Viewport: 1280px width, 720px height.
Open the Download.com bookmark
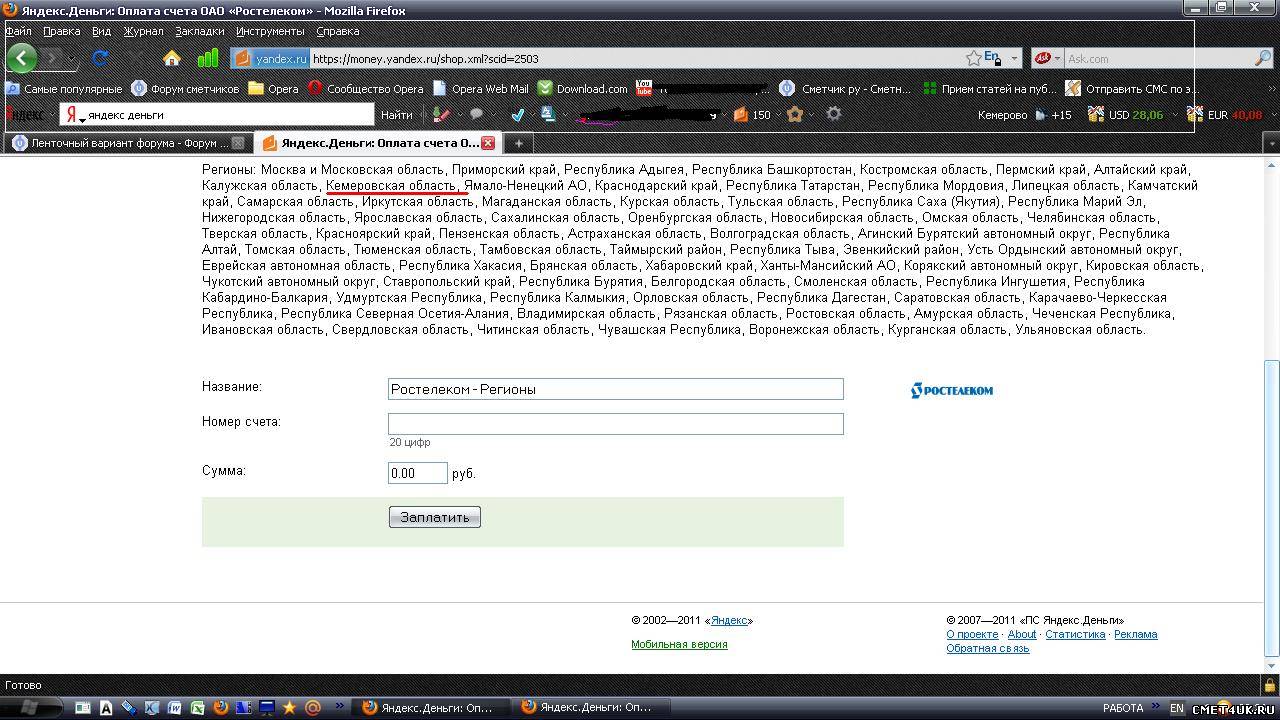583,88
